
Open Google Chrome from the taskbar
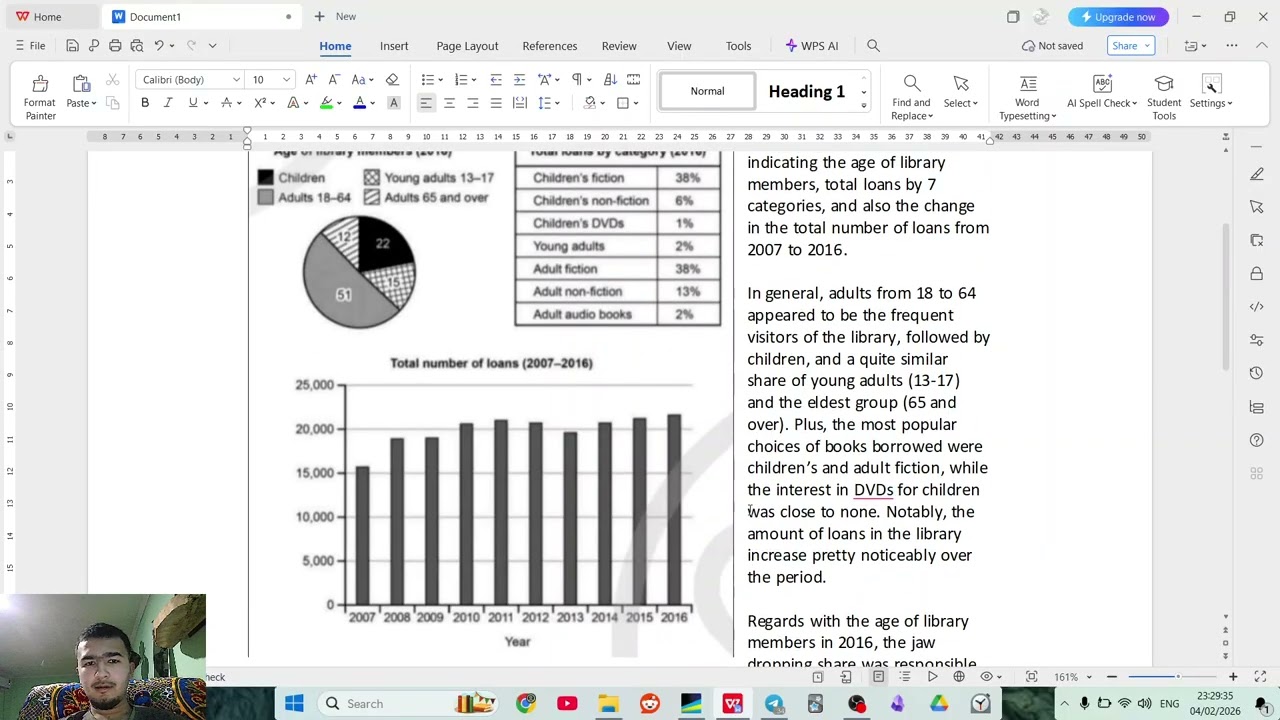tap(526, 704)
